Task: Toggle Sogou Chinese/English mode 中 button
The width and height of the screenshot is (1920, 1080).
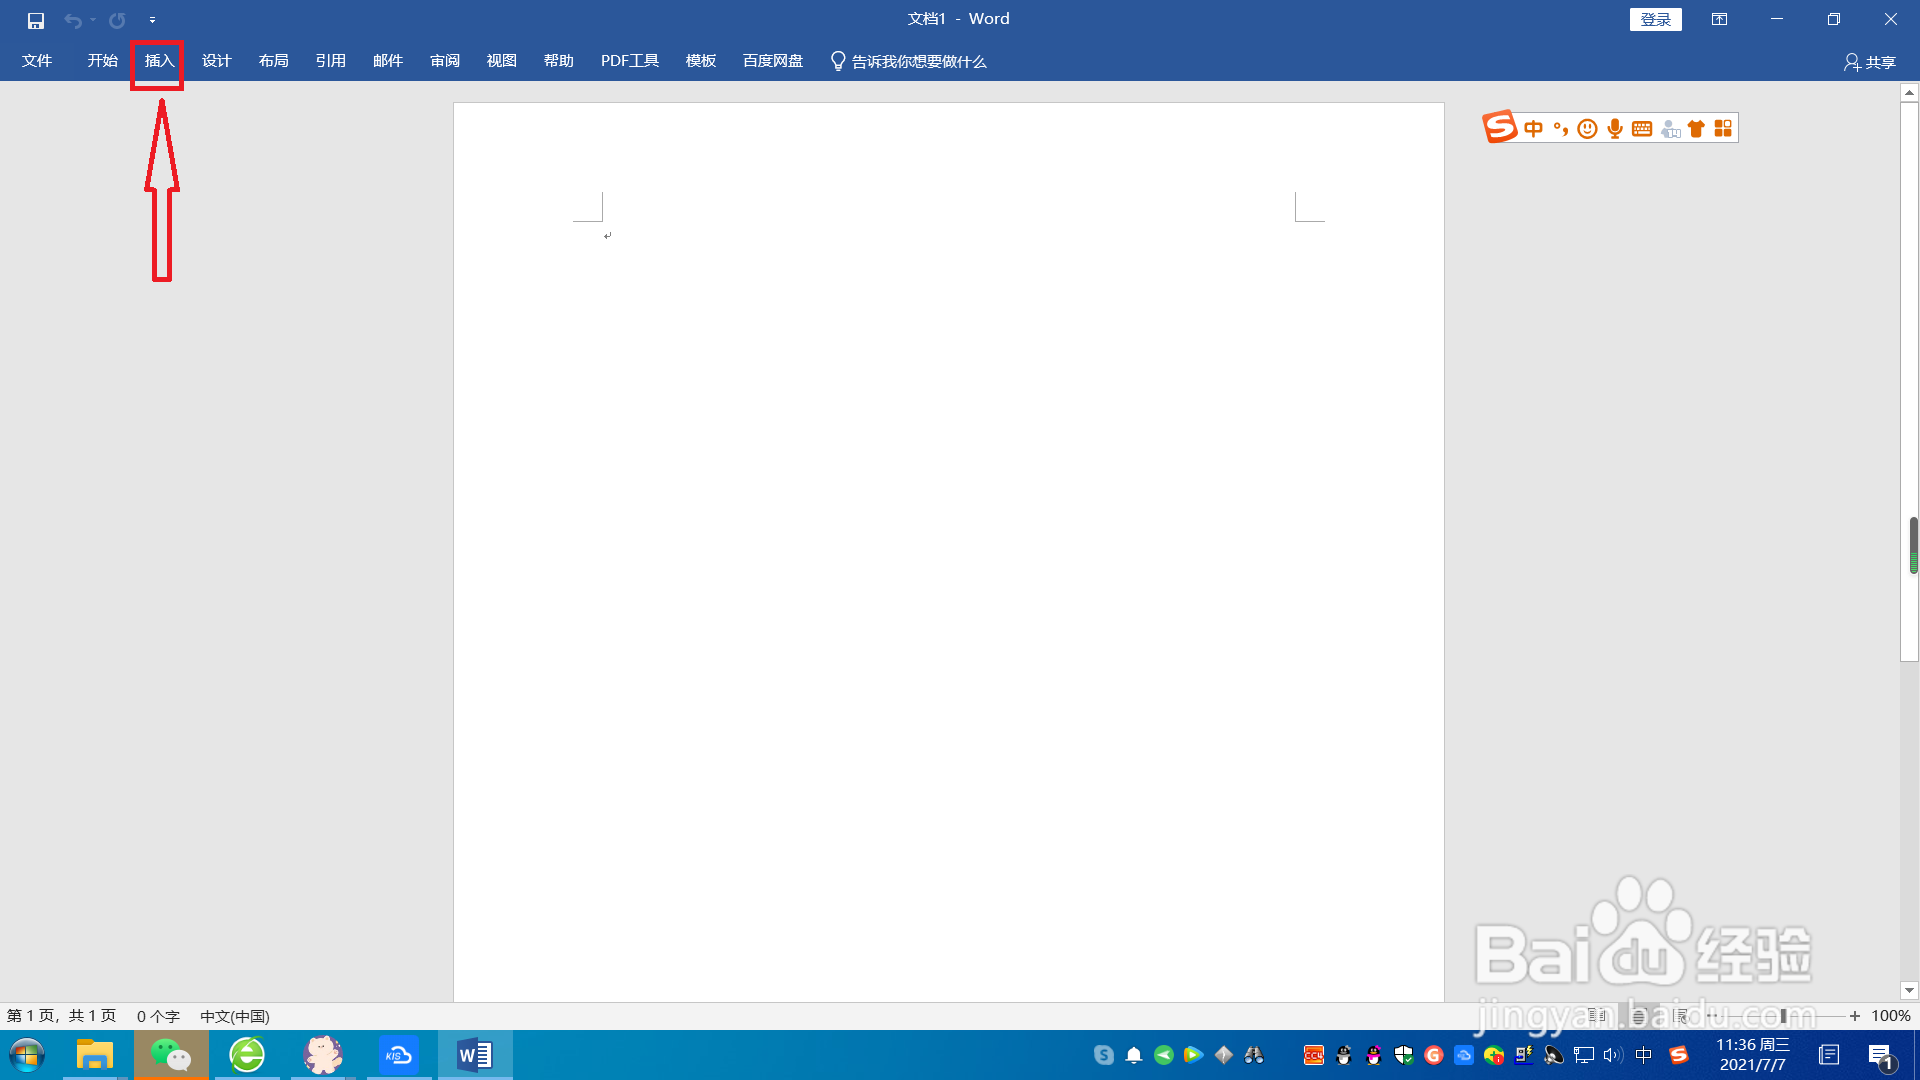Action: point(1533,128)
